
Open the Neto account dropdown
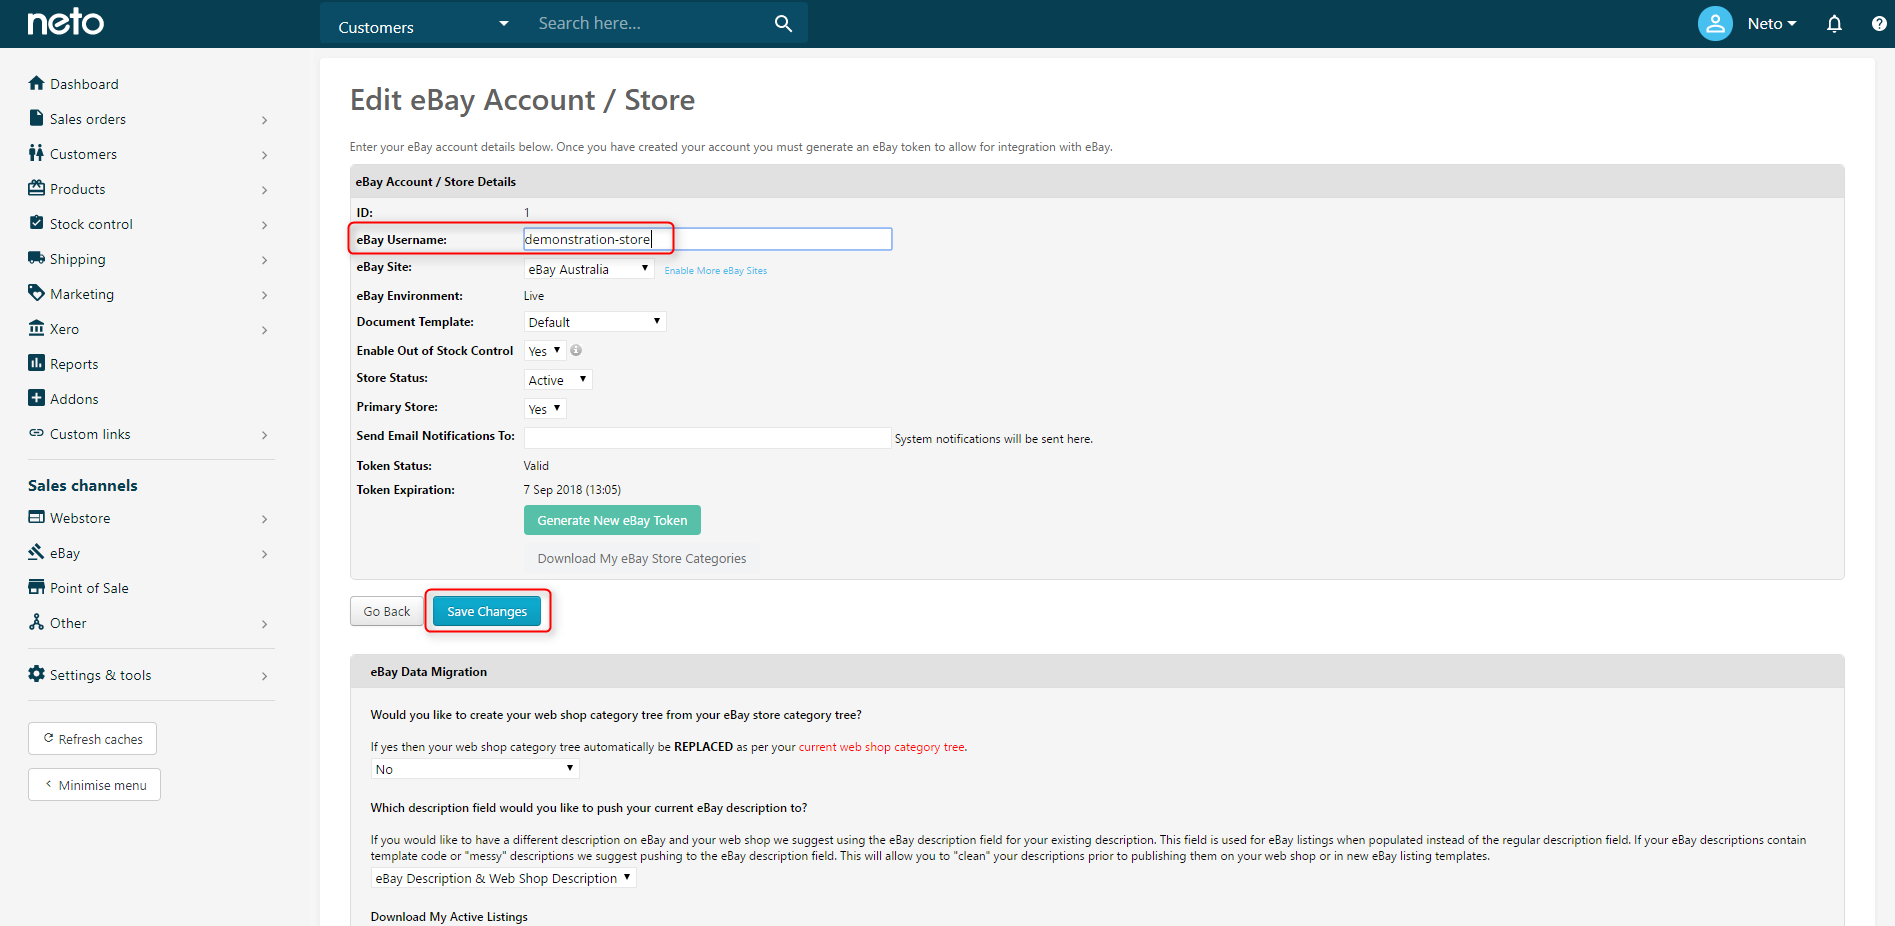click(x=1772, y=23)
